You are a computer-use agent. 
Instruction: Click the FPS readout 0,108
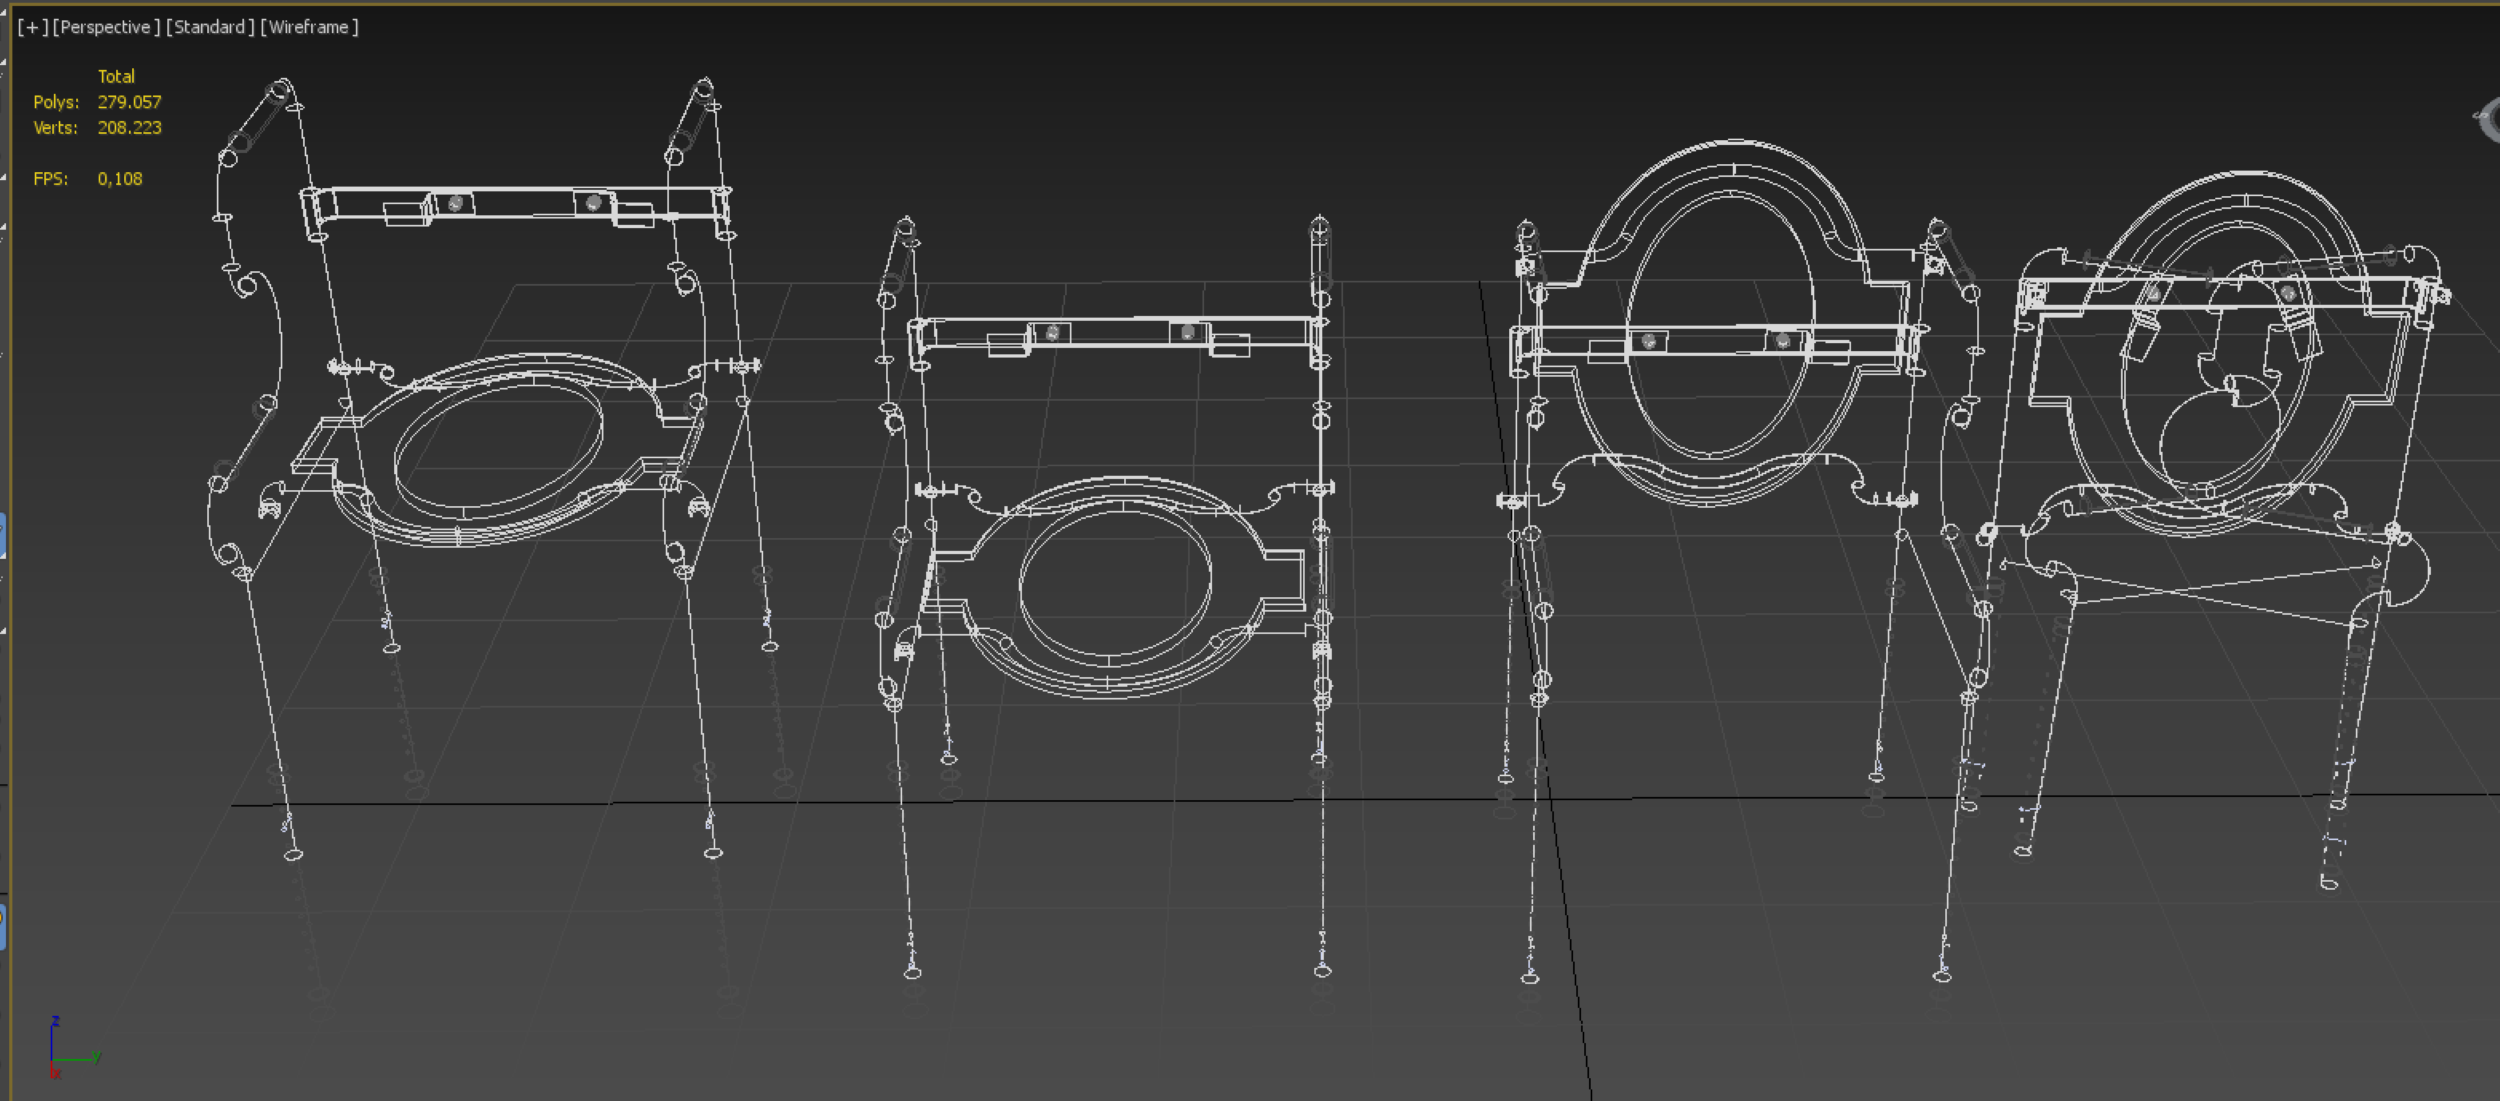(120, 179)
